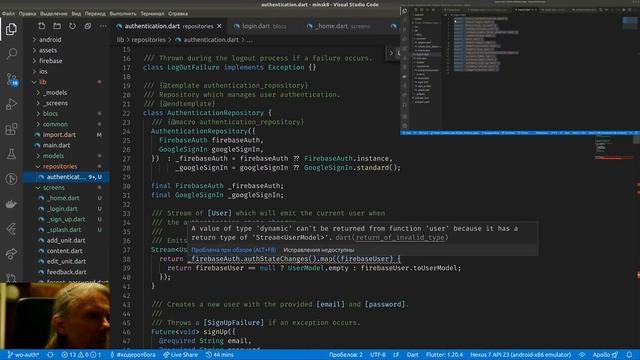640x360 pixels.
Task: Collapse the repositories folder
Action: 60,167
